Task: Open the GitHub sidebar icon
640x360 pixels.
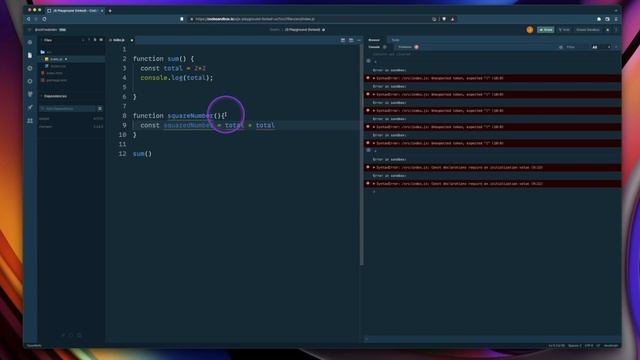Action: pos(30,94)
